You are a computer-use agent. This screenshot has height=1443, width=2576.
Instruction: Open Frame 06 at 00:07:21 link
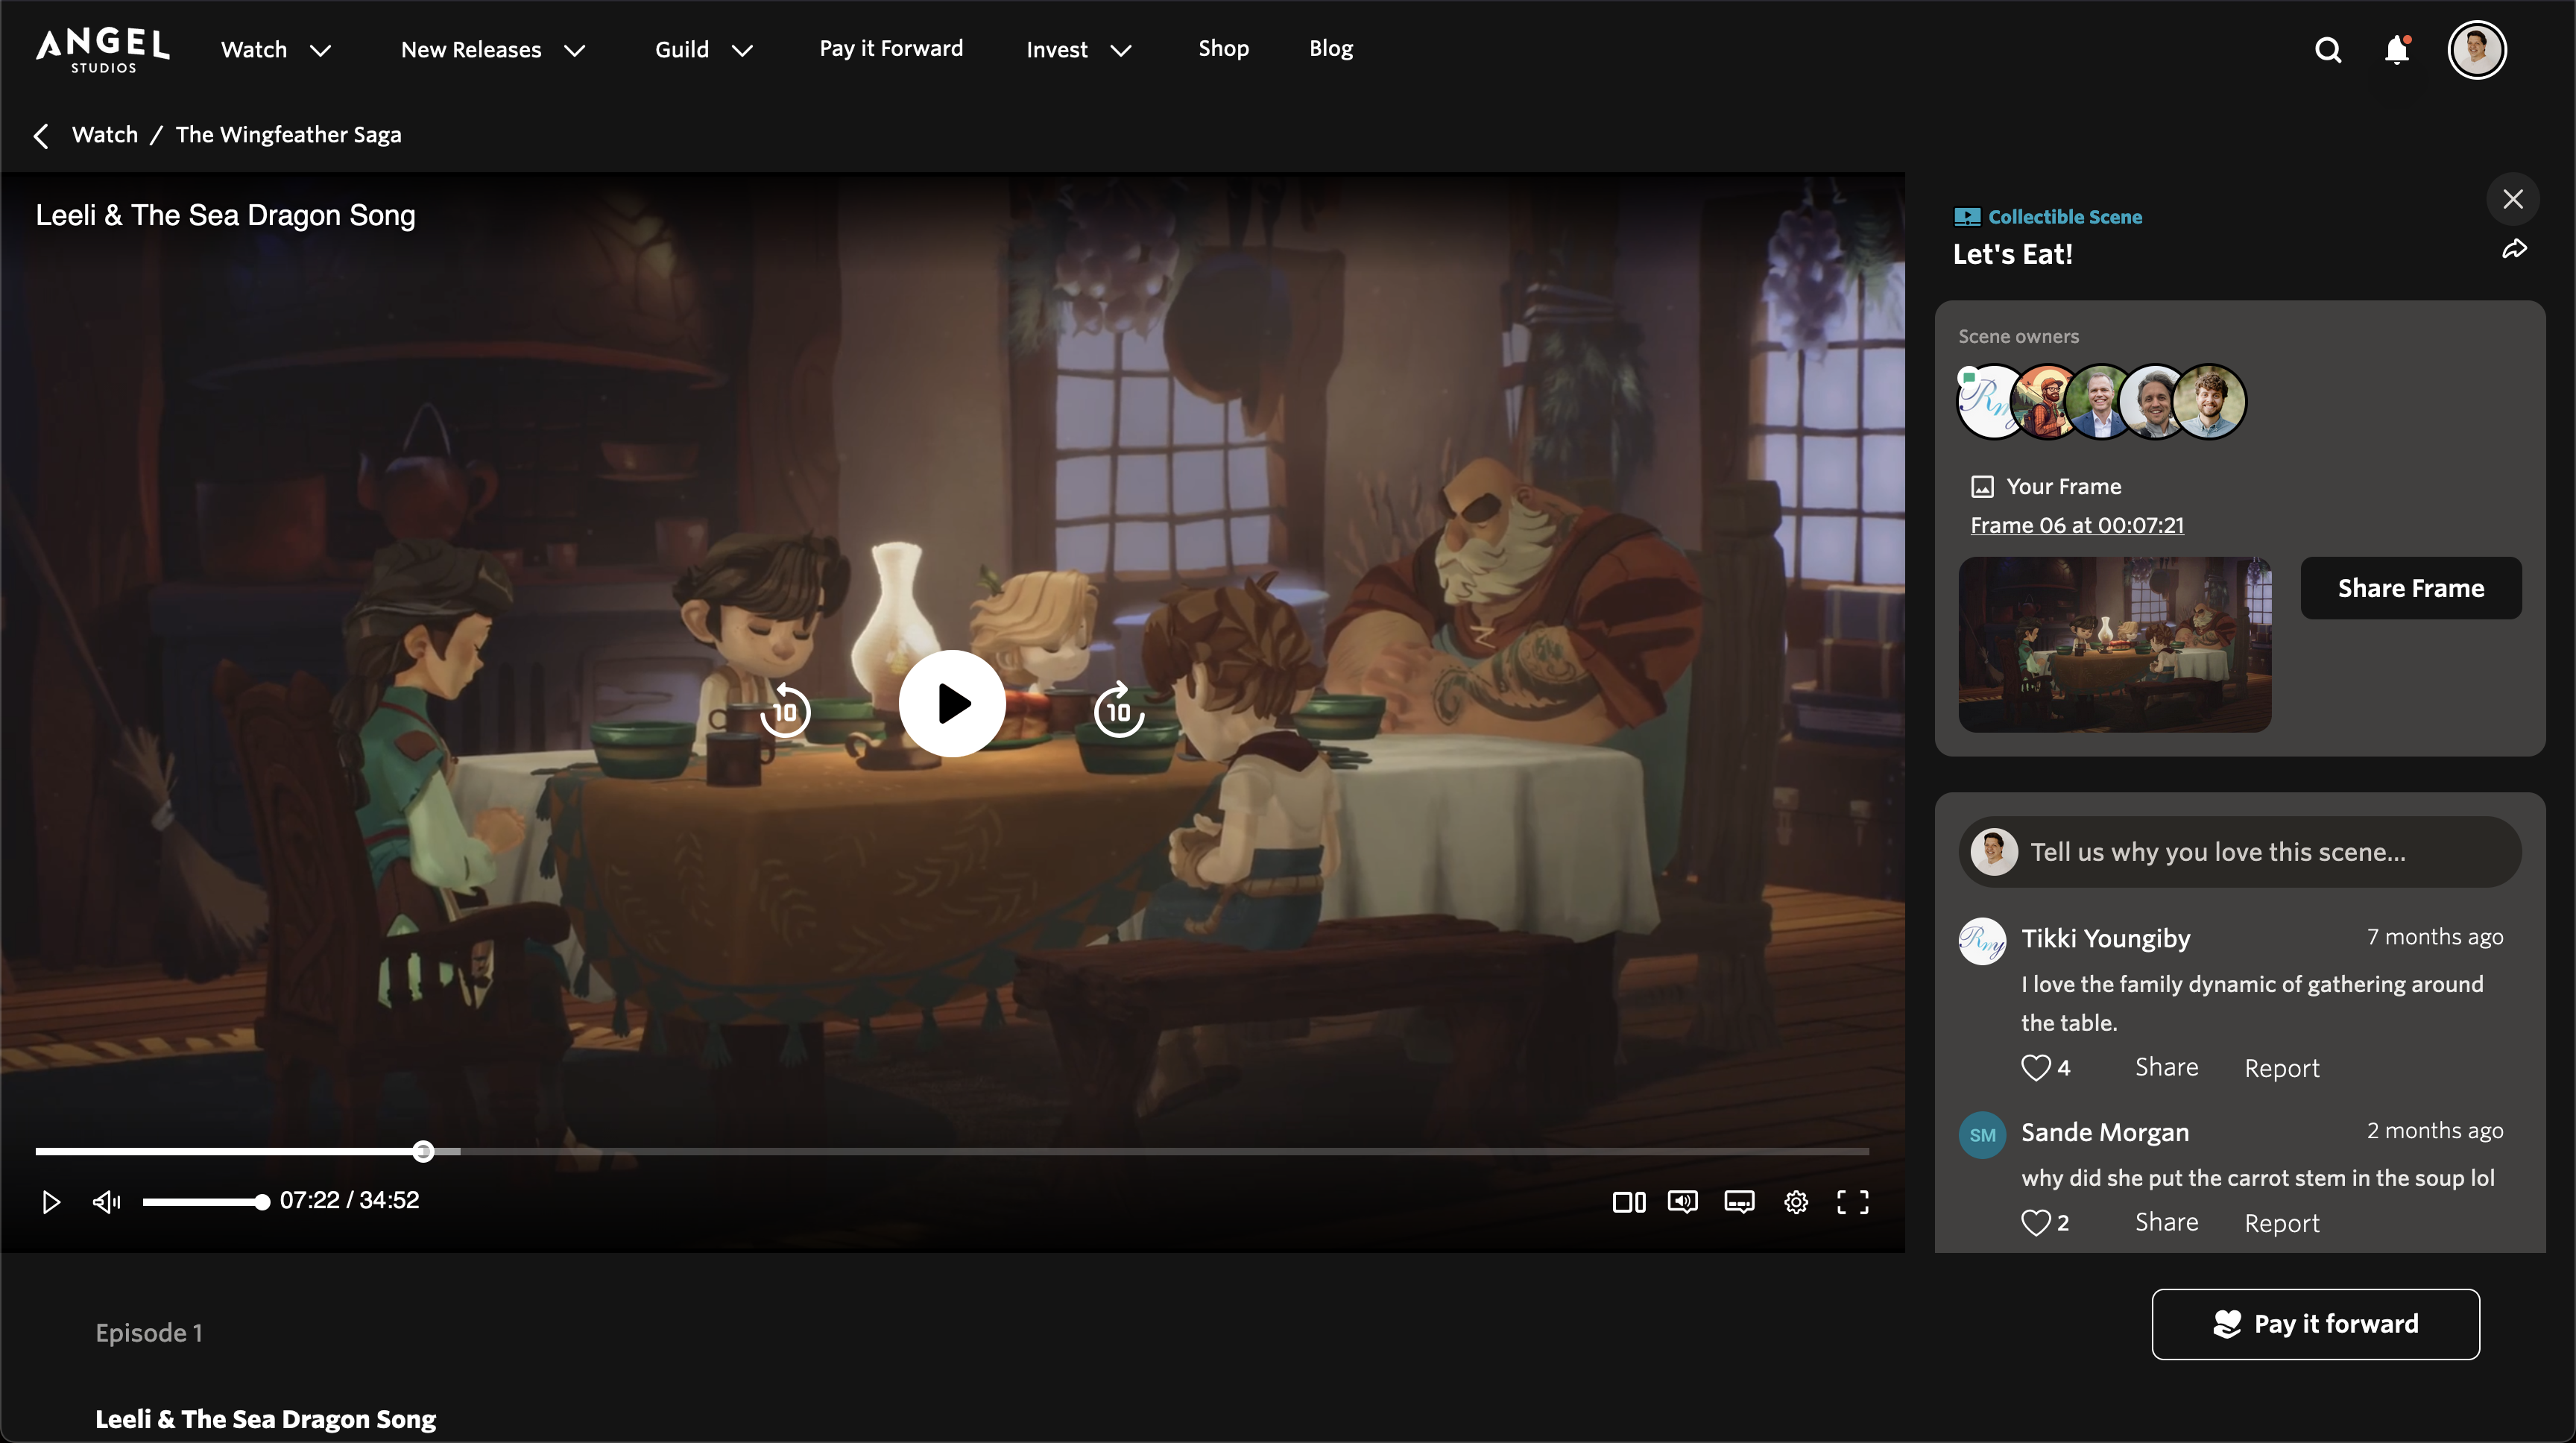pyautogui.click(x=2077, y=525)
